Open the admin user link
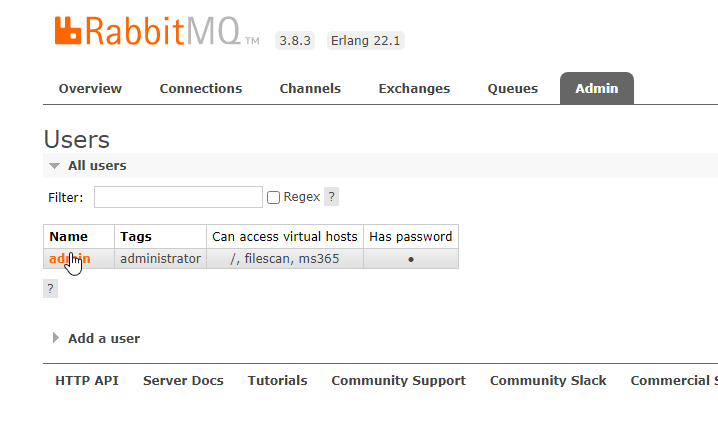This screenshot has height=431, width=718. [69, 259]
